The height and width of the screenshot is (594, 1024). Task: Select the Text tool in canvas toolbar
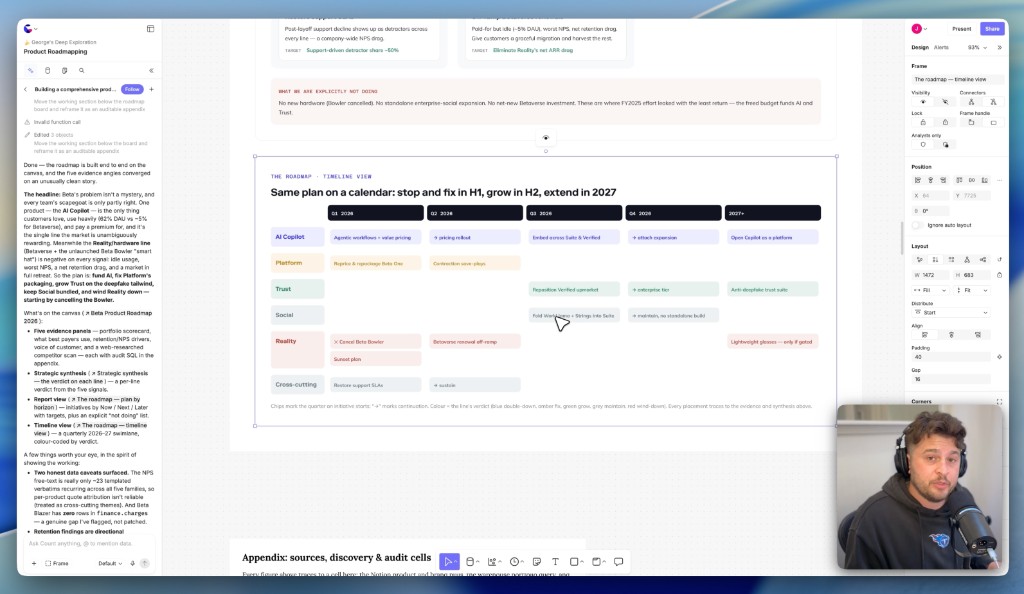point(555,561)
